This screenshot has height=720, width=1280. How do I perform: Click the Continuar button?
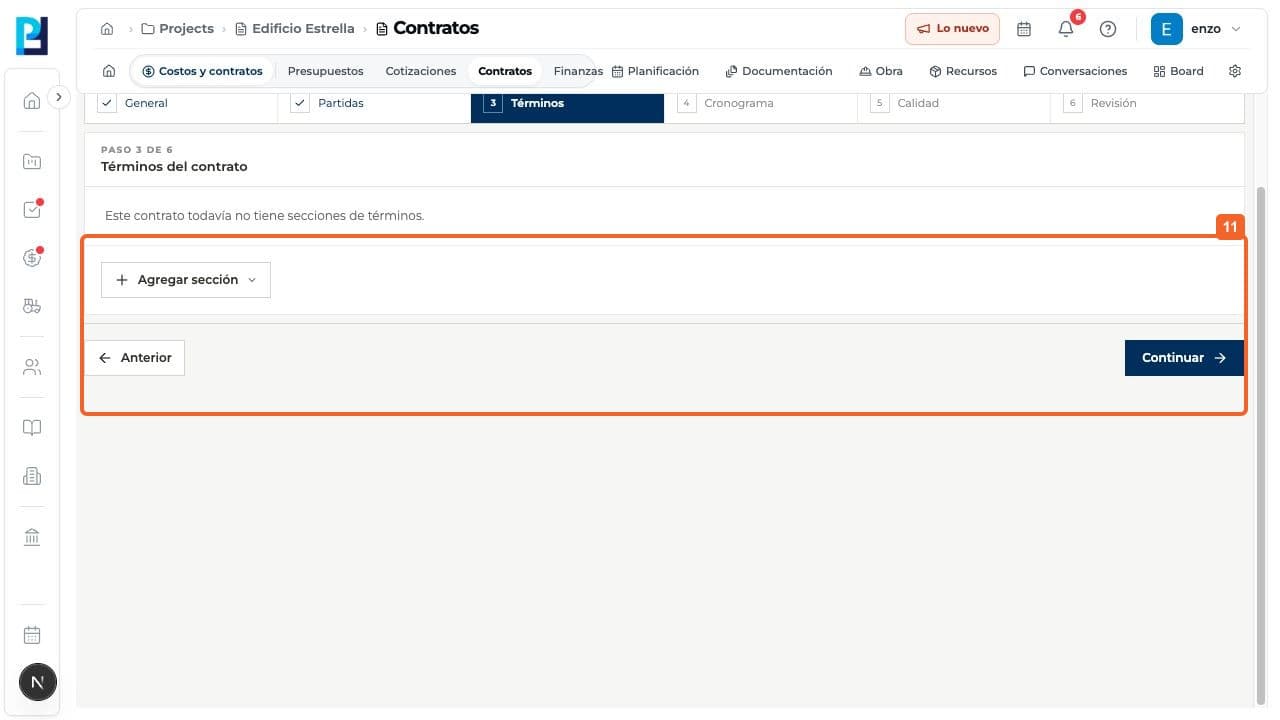click(1184, 358)
